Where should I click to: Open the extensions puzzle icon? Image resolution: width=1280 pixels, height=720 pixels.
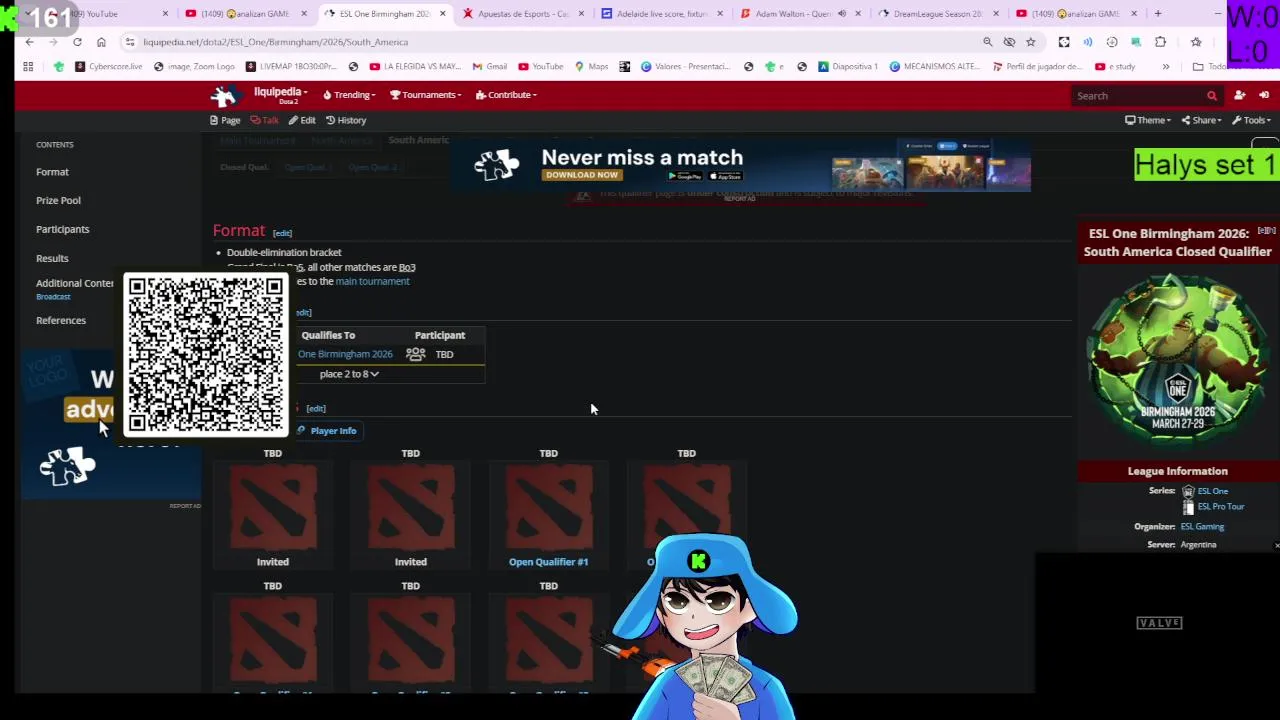(1160, 42)
